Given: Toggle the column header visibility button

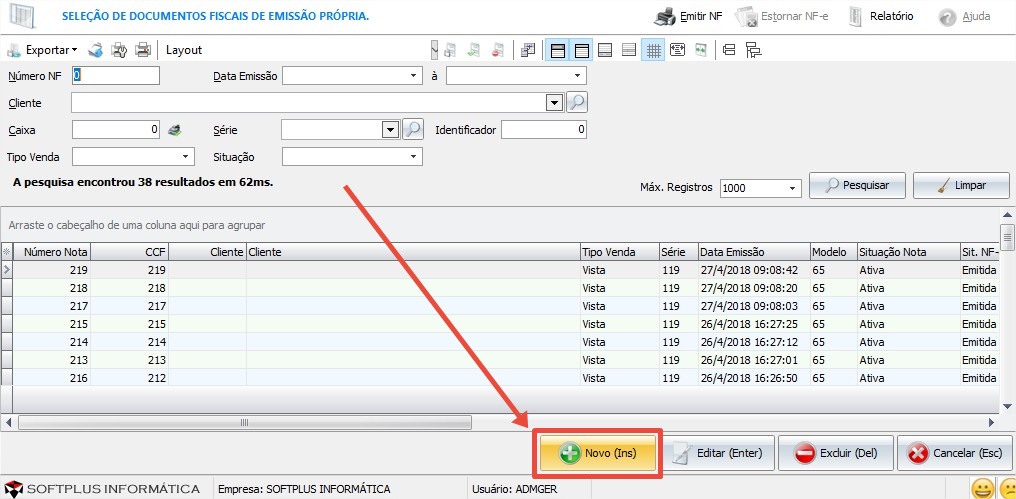Looking at the screenshot, I should pyautogui.click(x=582, y=50).
